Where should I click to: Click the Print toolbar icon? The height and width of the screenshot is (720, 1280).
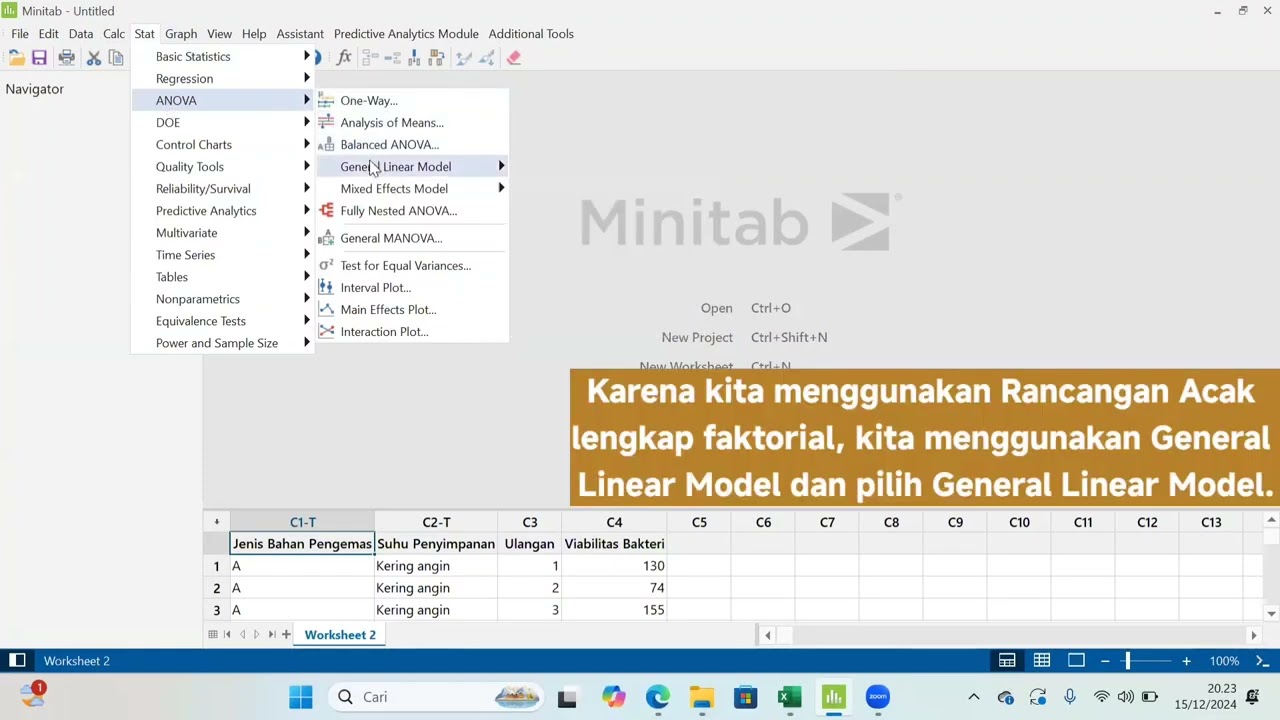pos(66,58)
